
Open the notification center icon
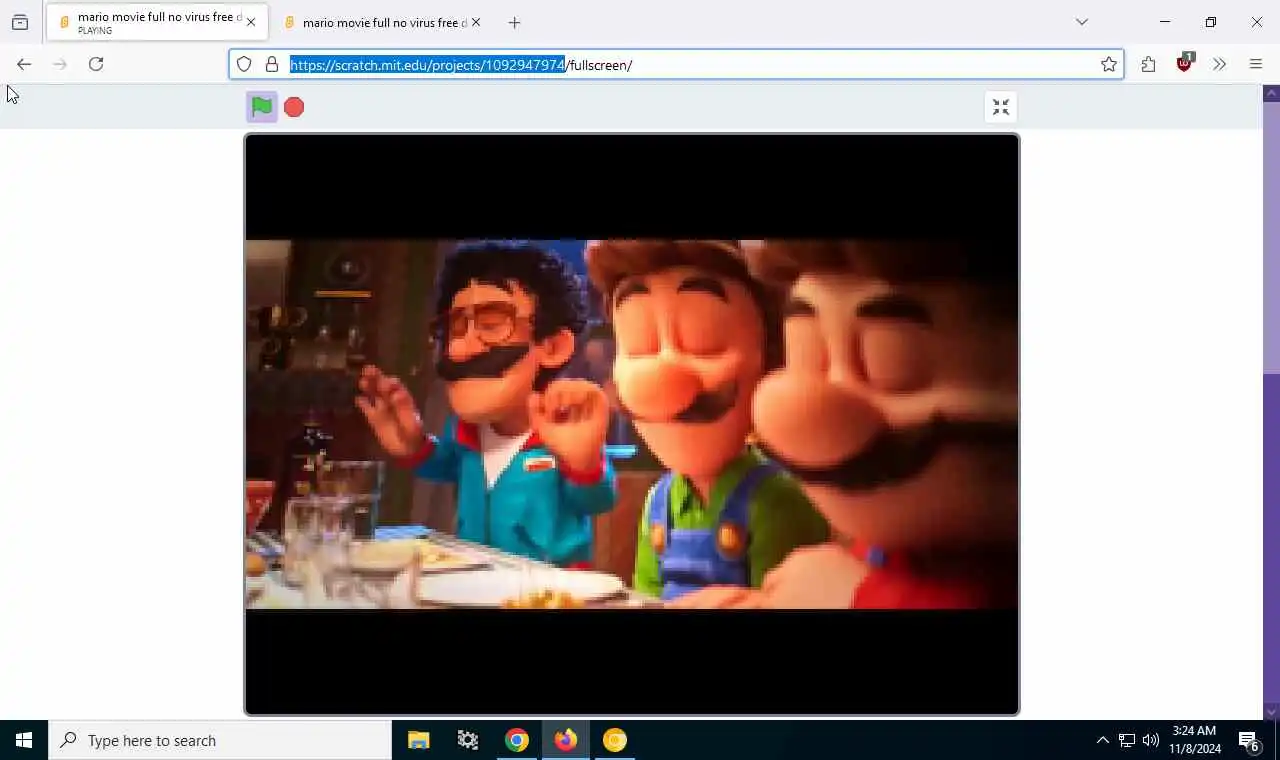click(x=1249, y=740)
